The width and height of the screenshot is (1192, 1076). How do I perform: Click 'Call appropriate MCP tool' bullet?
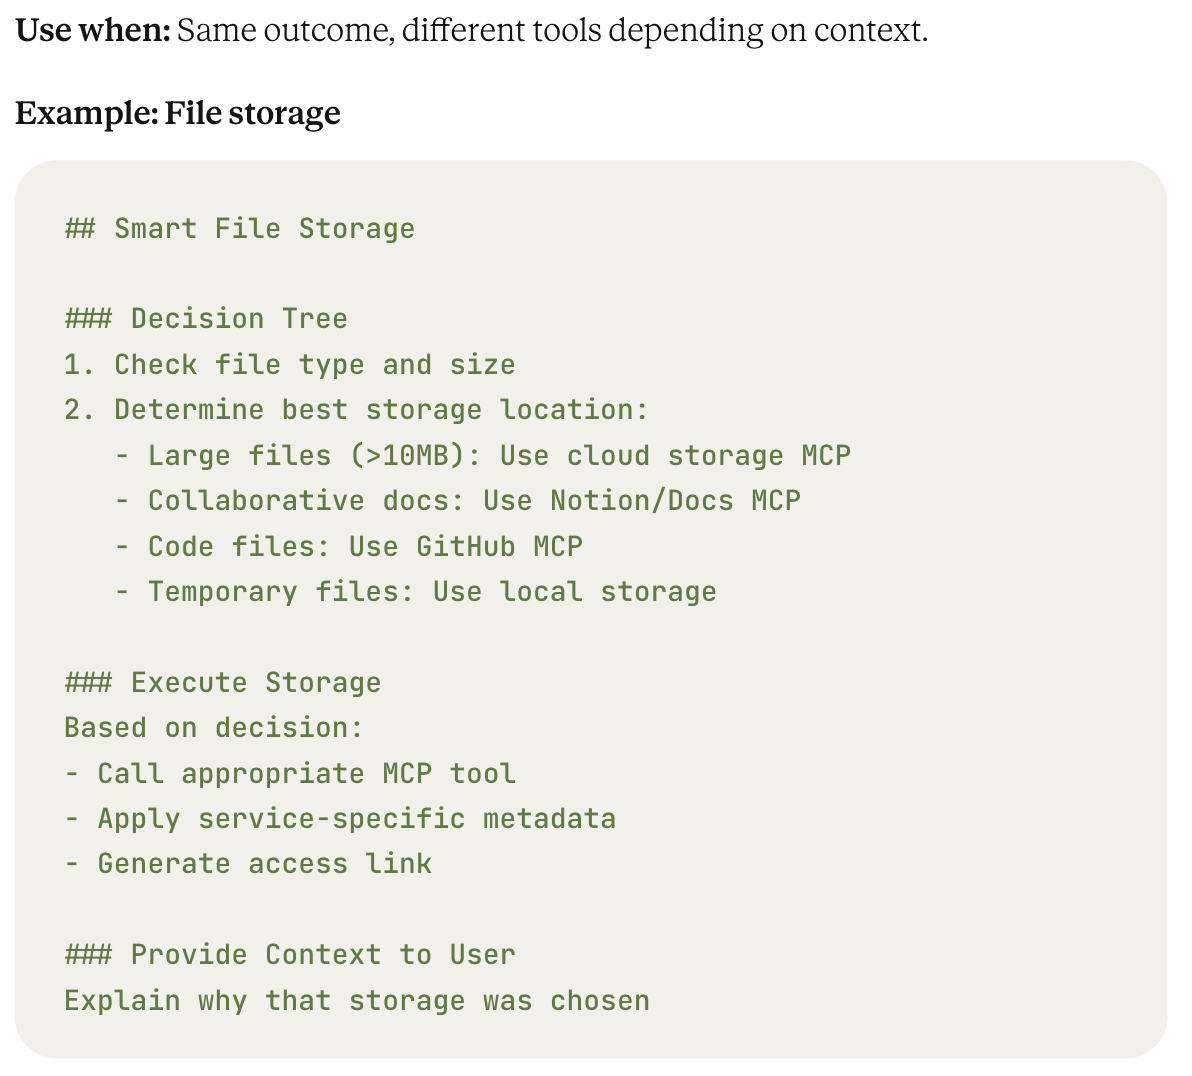point(290,773)
